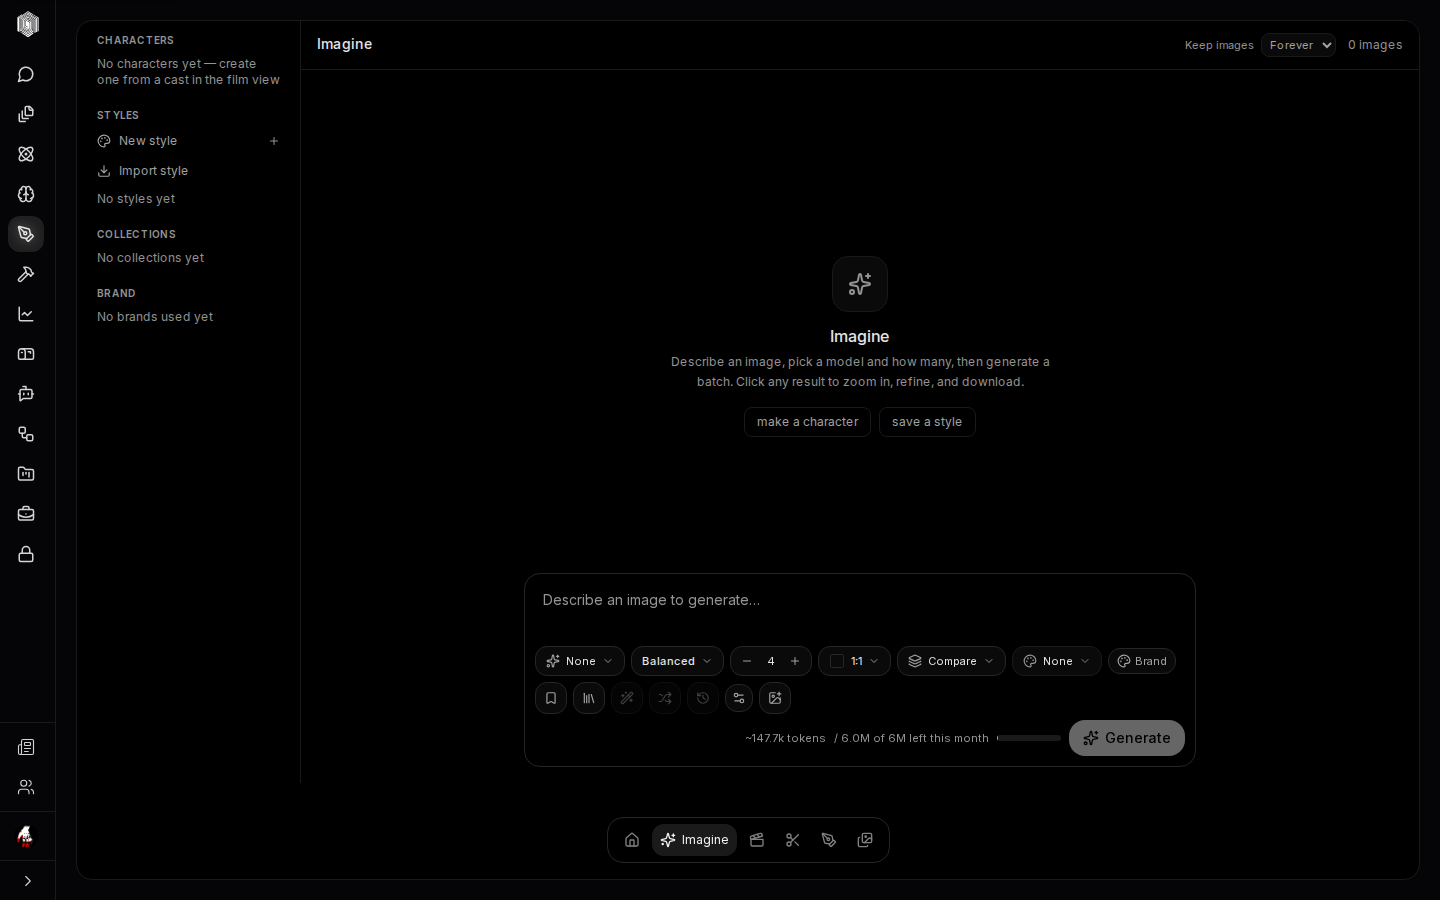Viewport: 1440px width, 900px height.
Task: Click the robot icon in the left sidebar
Action: pyautogui.click(x=26, y=394)
